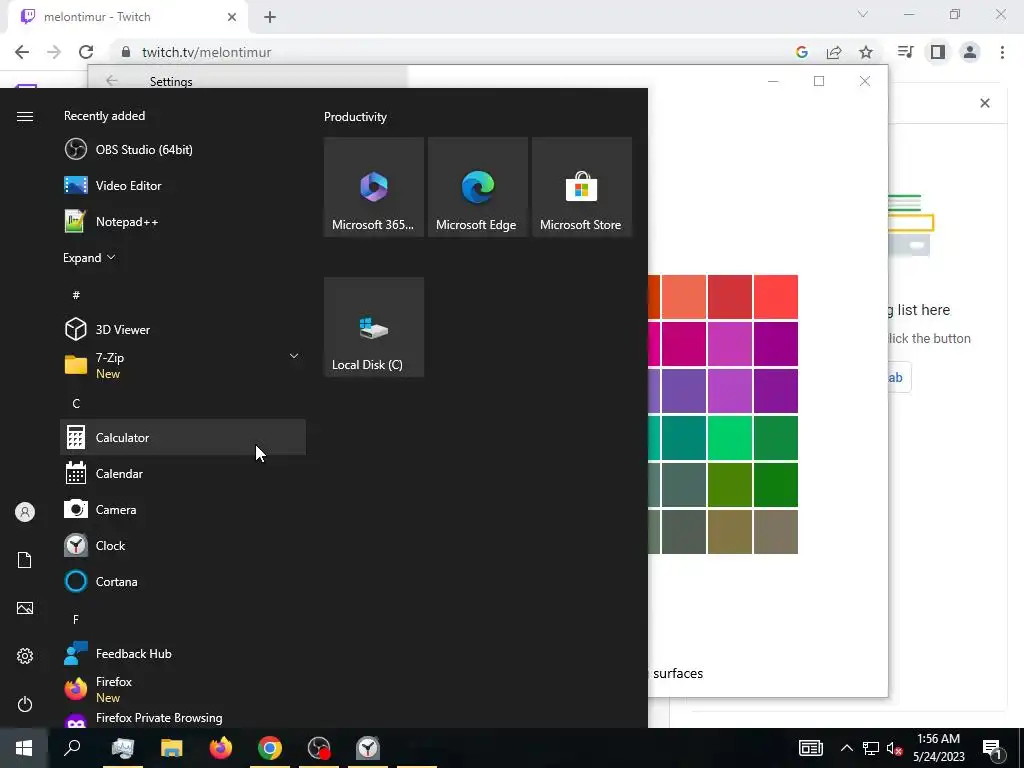Bookmark this page with the star
This screenshot has height=768, width=1024.
(x=866, y=52)
